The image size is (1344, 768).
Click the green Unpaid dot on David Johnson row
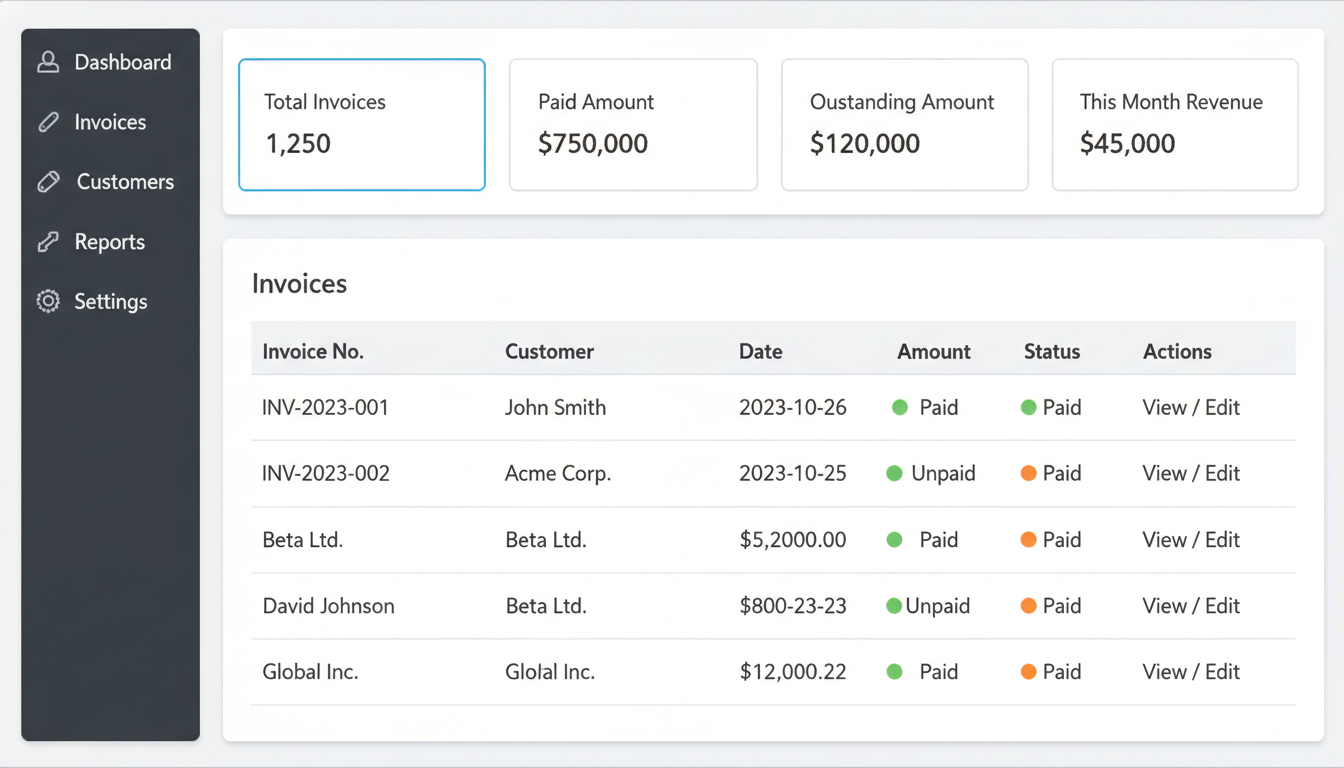coord(893,605)
